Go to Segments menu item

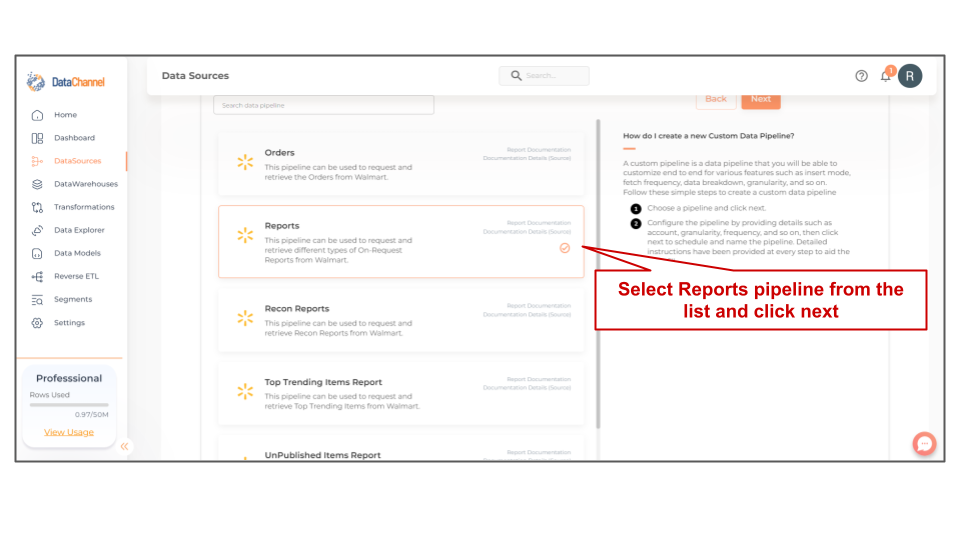tap(73, 299)
